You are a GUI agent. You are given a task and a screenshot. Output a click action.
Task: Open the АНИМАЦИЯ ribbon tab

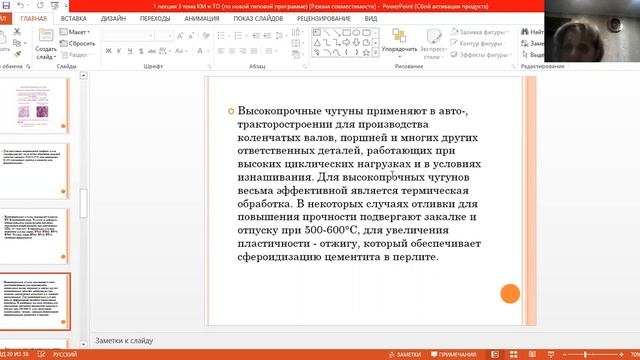pos(202,18)
